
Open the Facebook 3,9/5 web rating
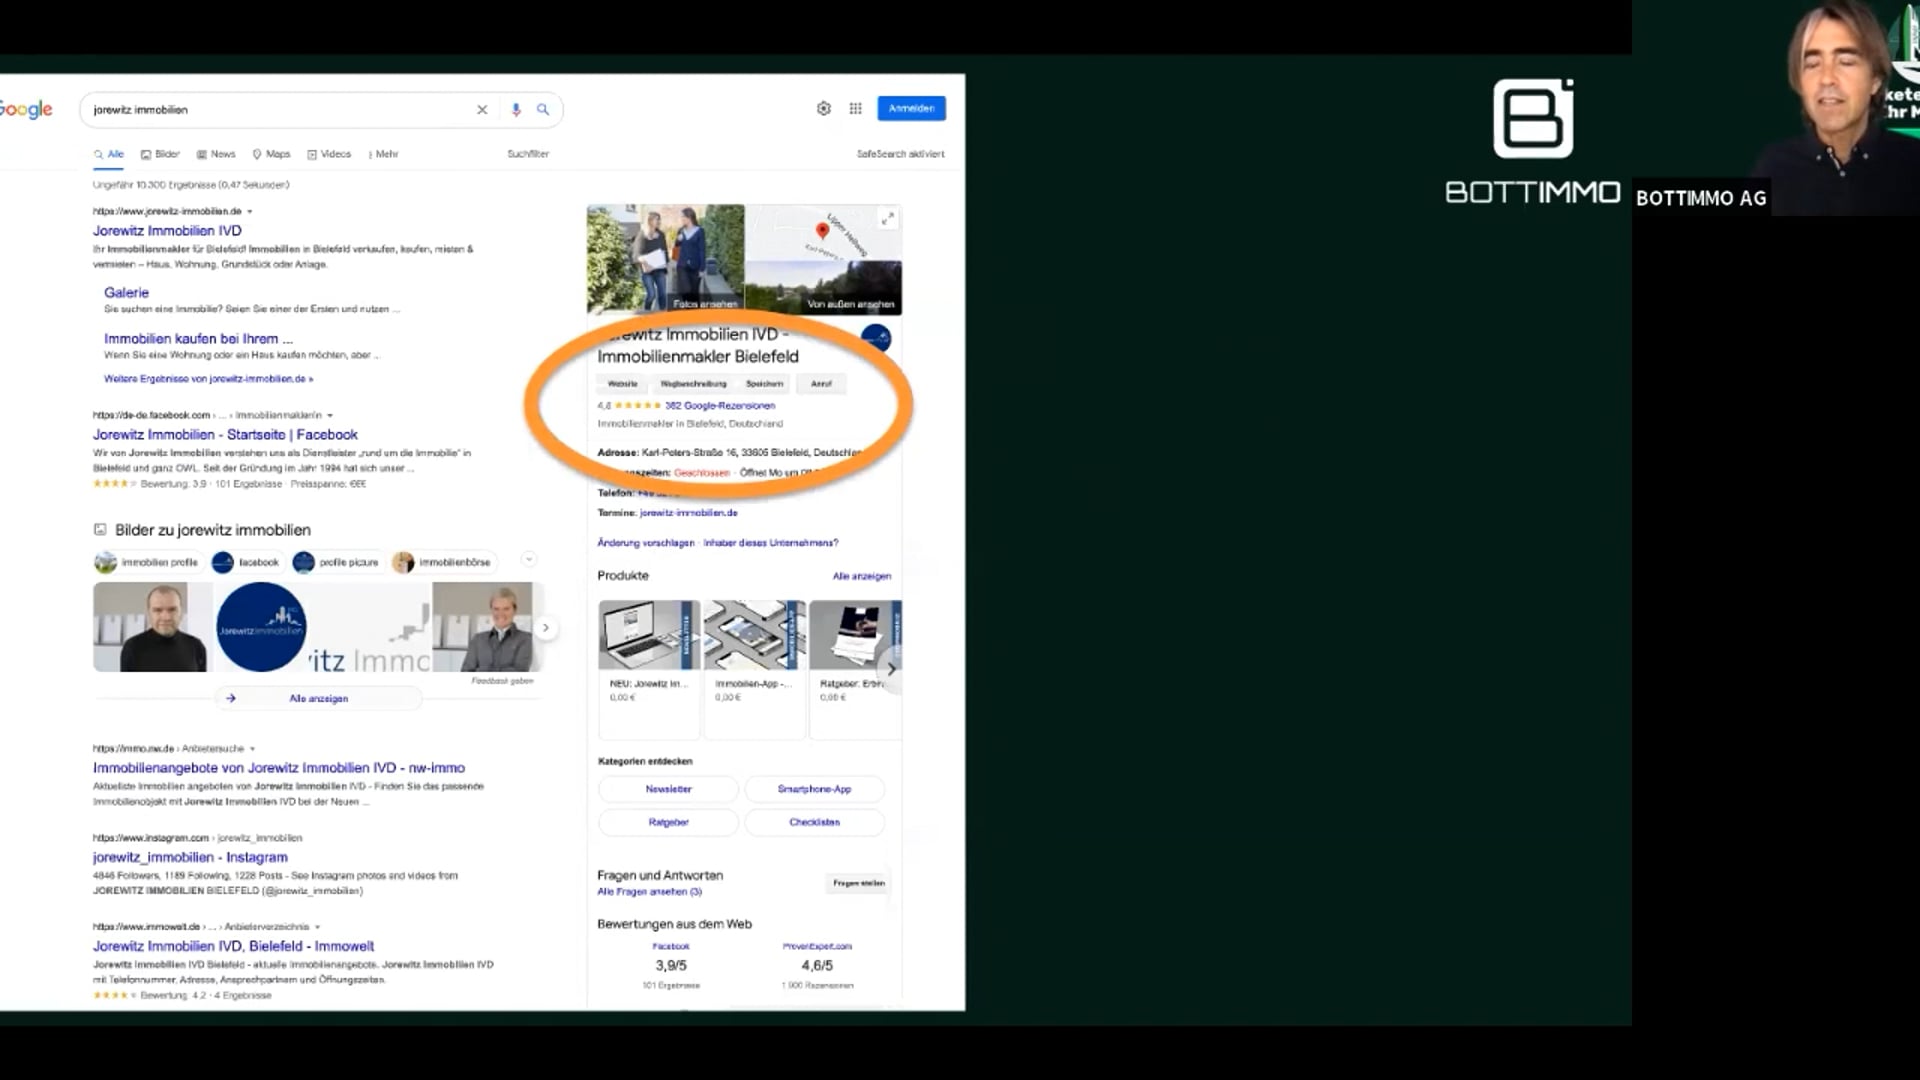point(671,965)
